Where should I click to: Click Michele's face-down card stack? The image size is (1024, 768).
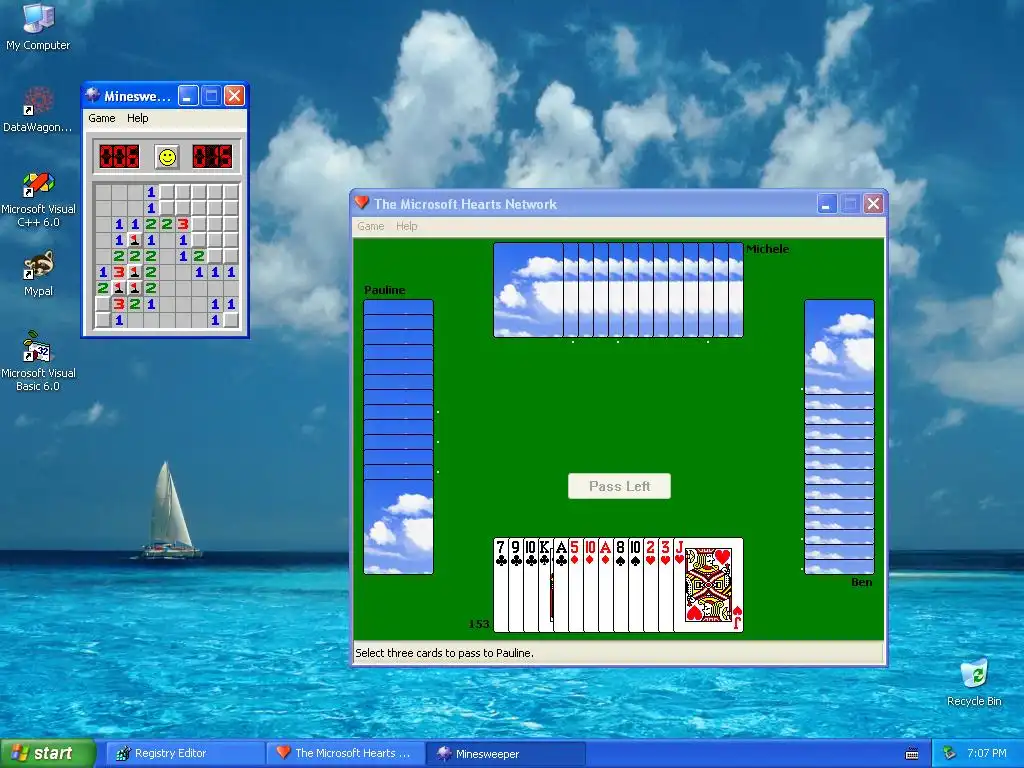pyautogui.click(x=618, y=290)
